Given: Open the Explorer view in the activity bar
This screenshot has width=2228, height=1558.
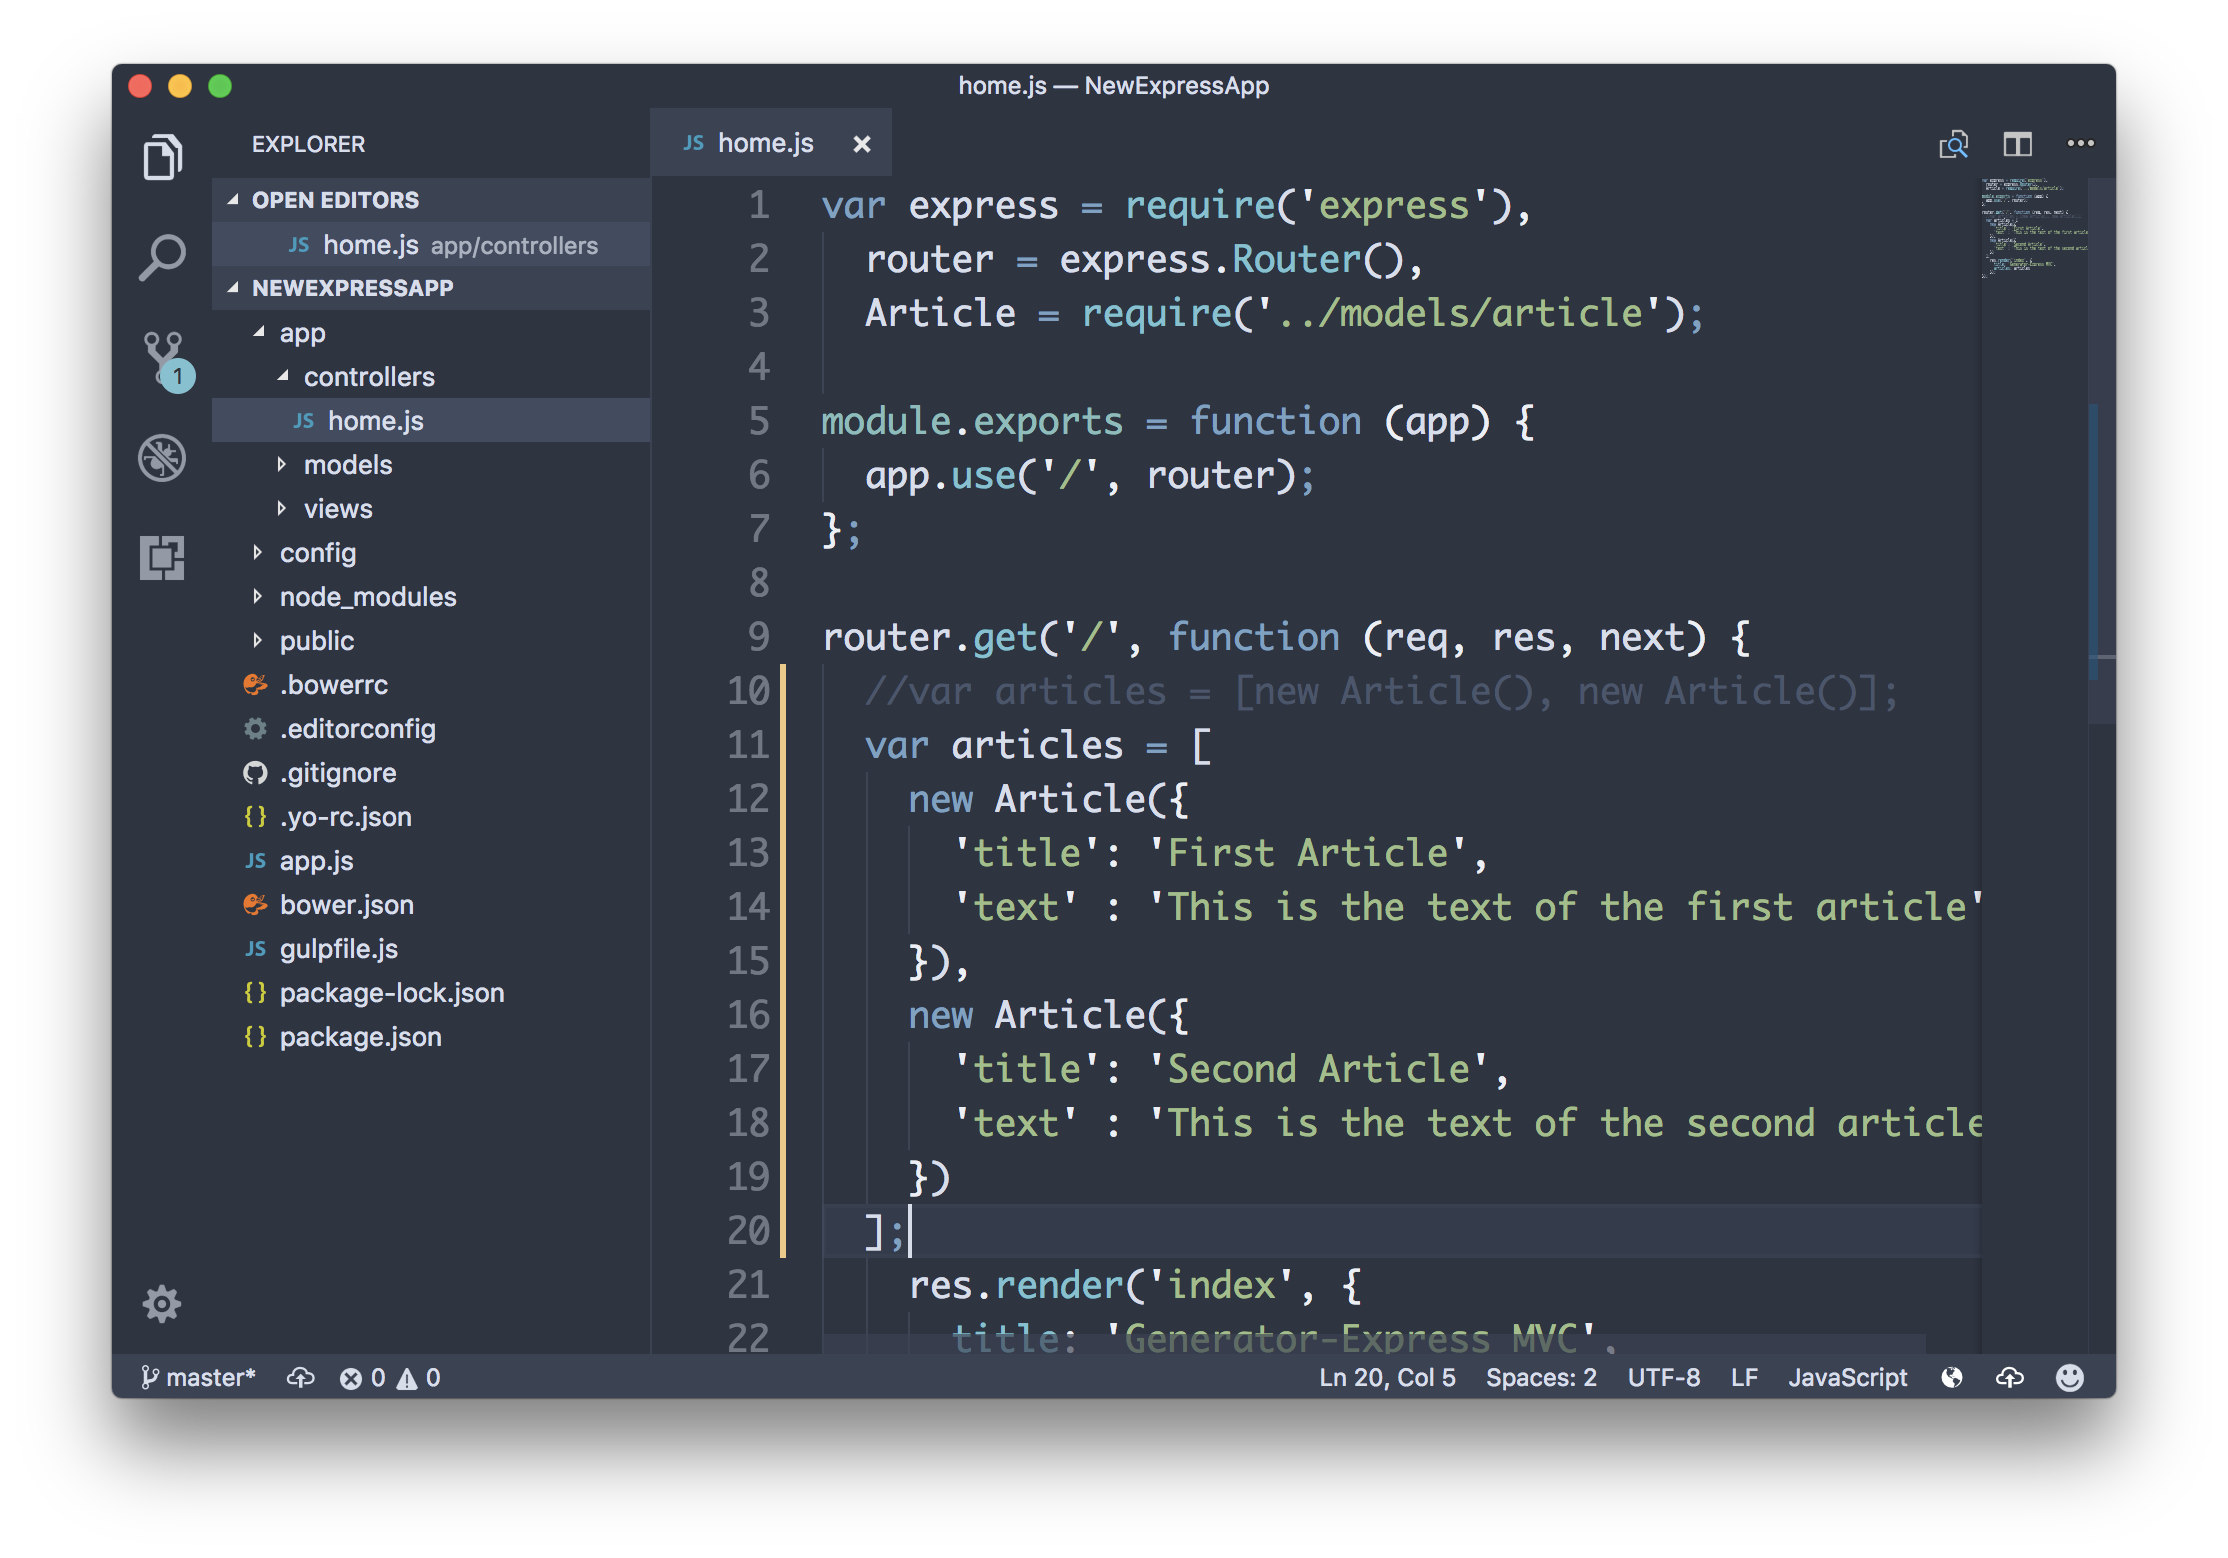Looking at the screenshot, I should point(162,157).
